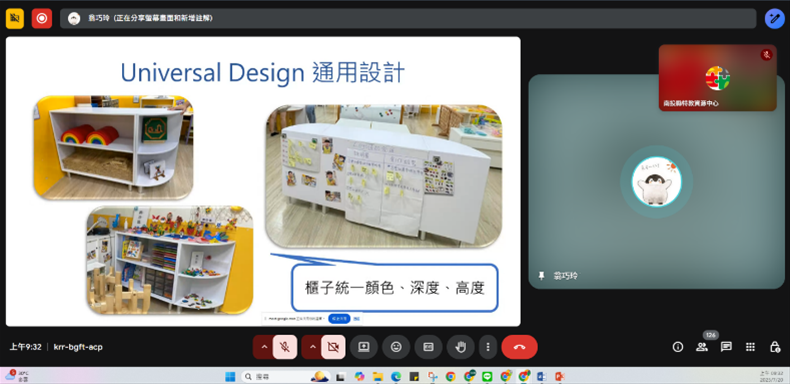
Task: Toggle closed captions
Action: [428, 347]
